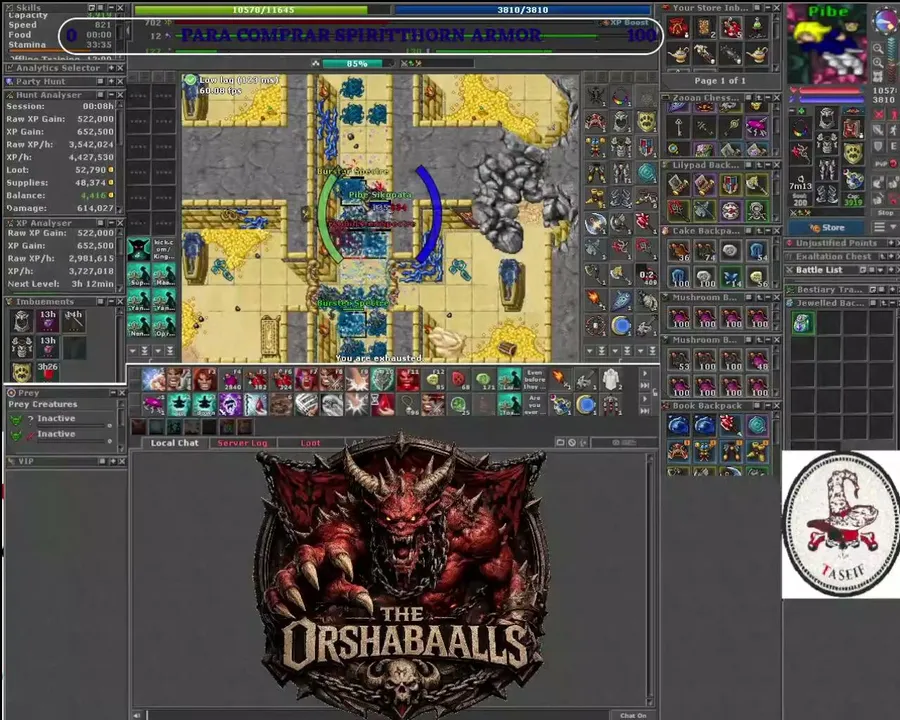Switch to the Local Chat tab
Image resolution: width=900 pixels, height=720 pixels.
pos(174,443)
